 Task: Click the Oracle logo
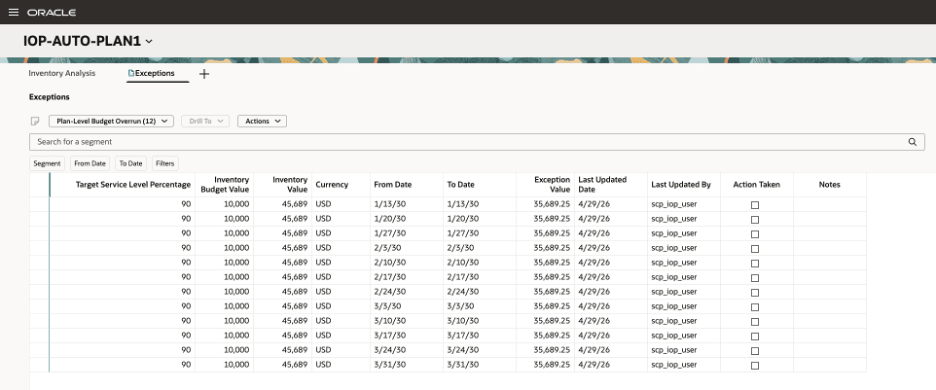coord(51,13)
